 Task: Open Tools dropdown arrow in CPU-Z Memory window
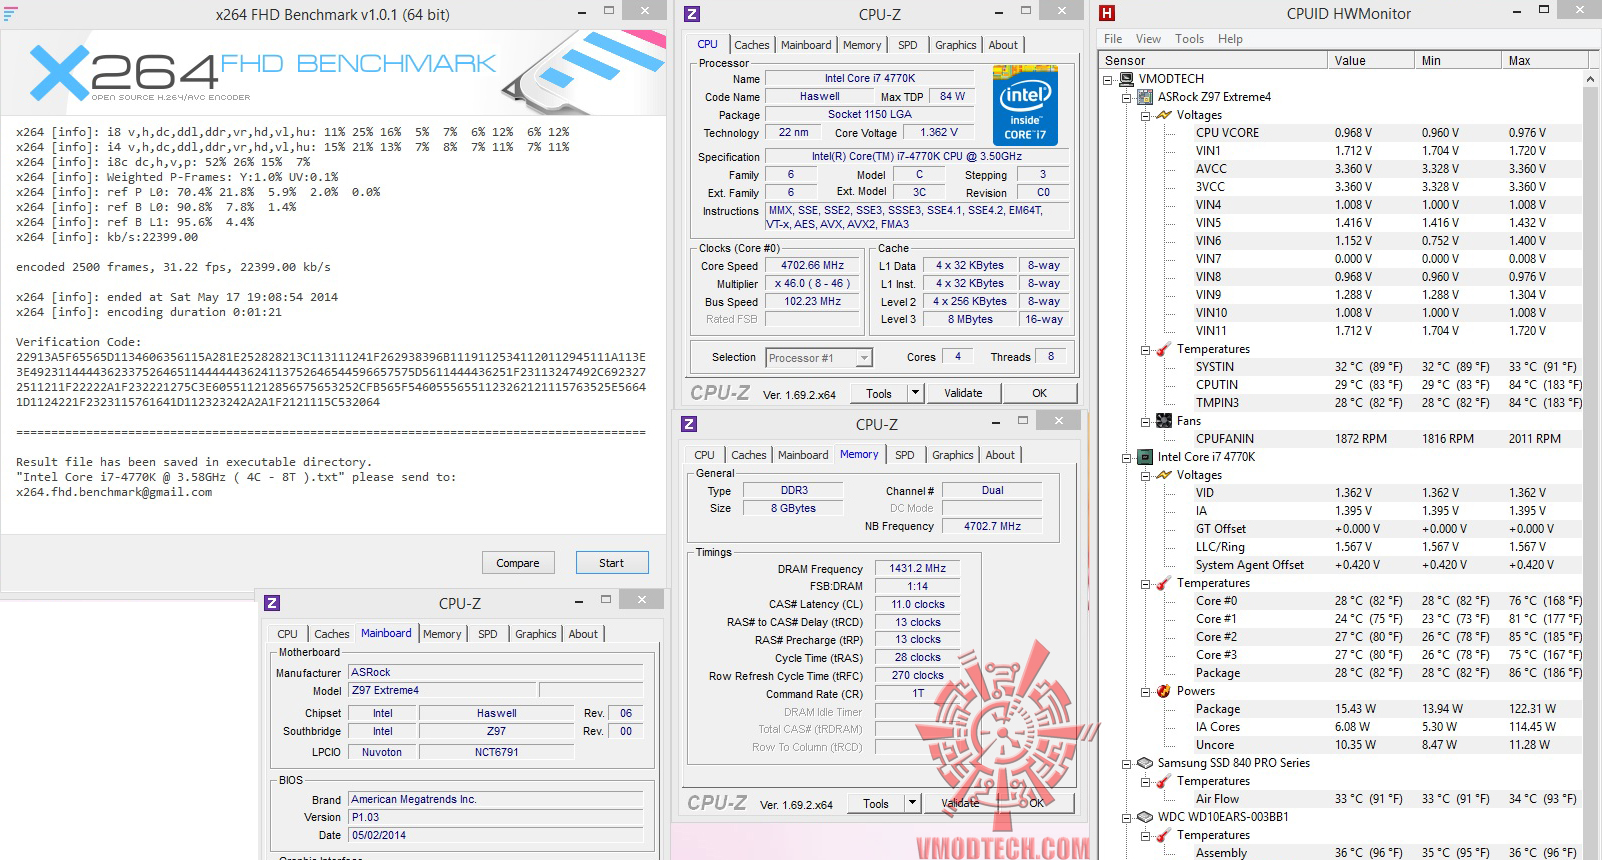coord(911,803)
